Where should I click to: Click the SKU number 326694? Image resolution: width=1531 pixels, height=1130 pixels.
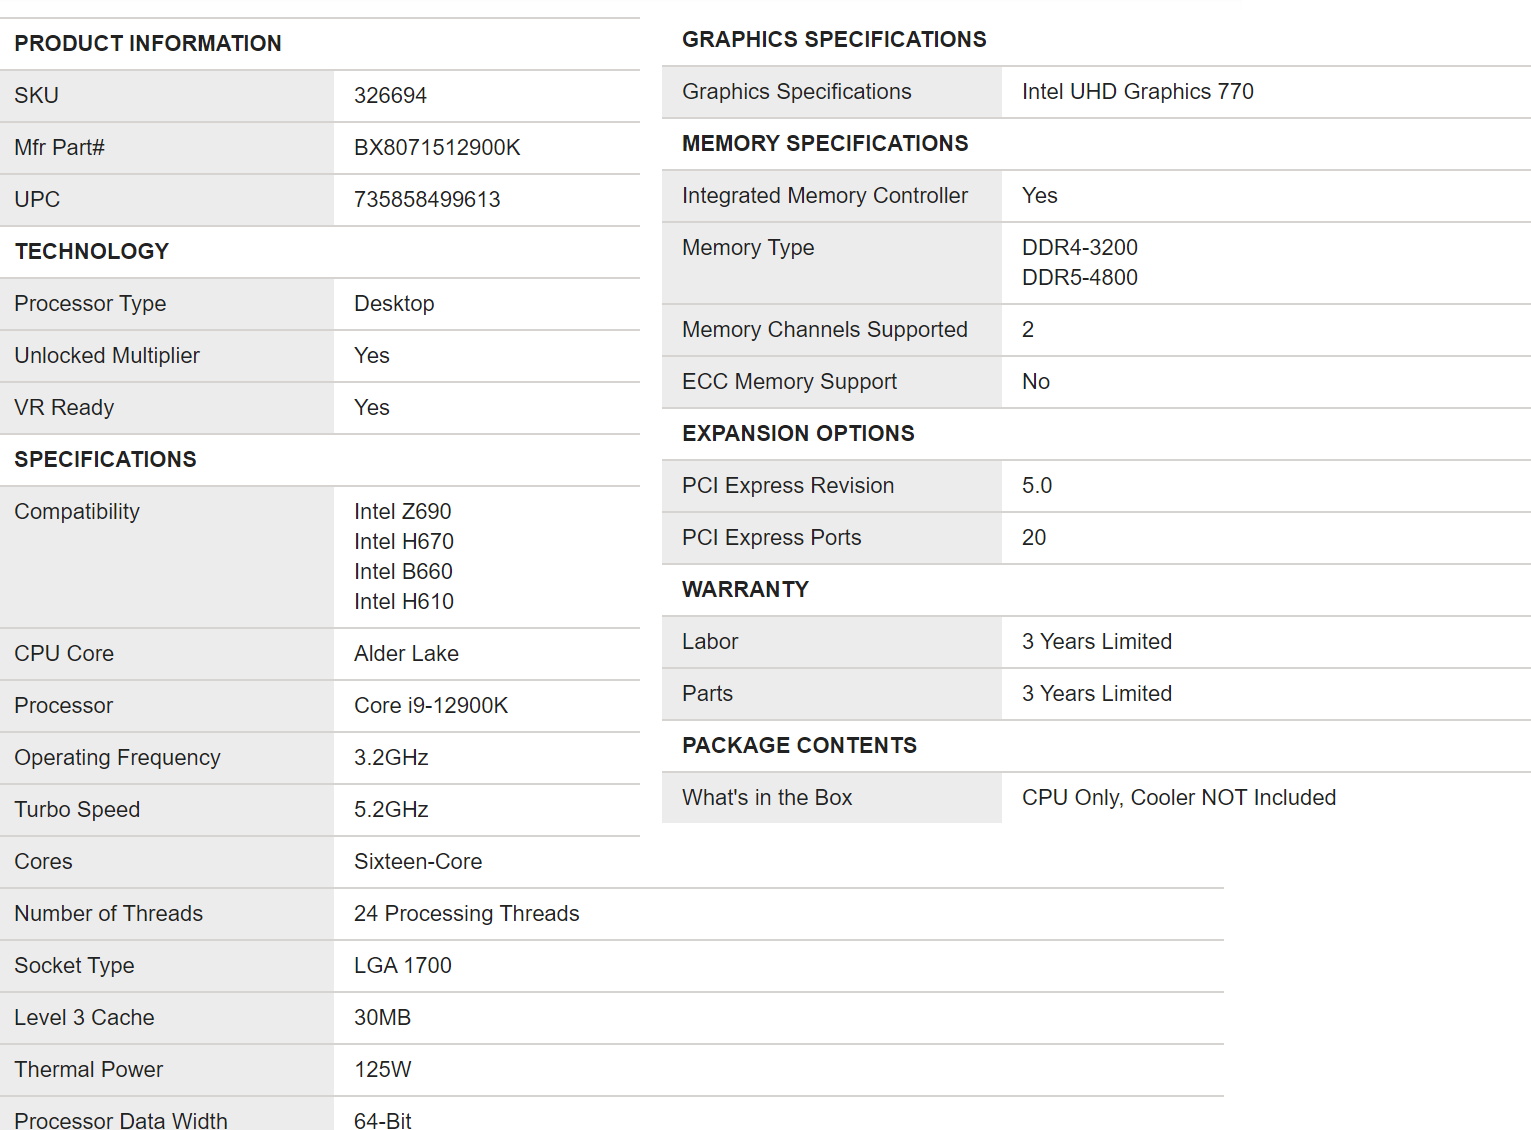coord(390,96)
